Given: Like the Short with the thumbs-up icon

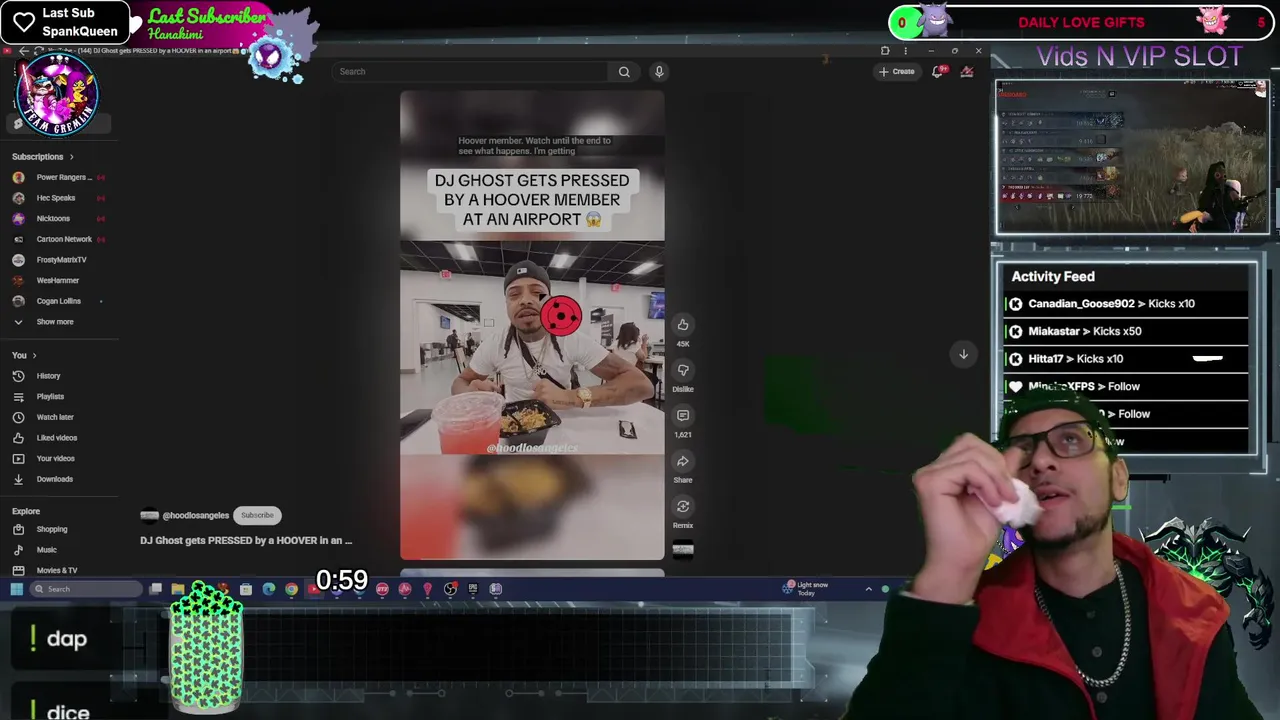Looking at the screenshot, I should coord(683,324).
